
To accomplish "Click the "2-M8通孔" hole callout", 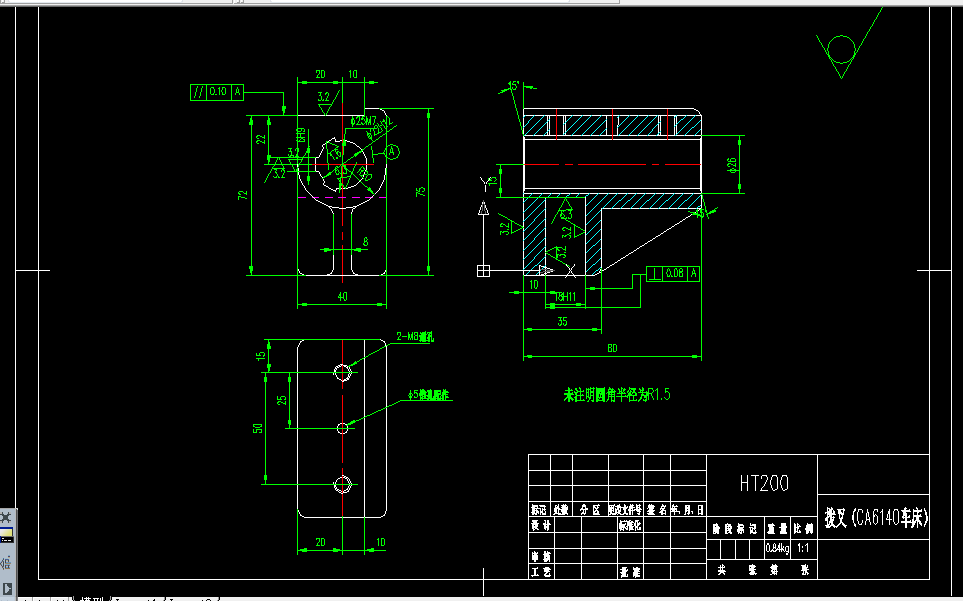I will coord(415,336).
